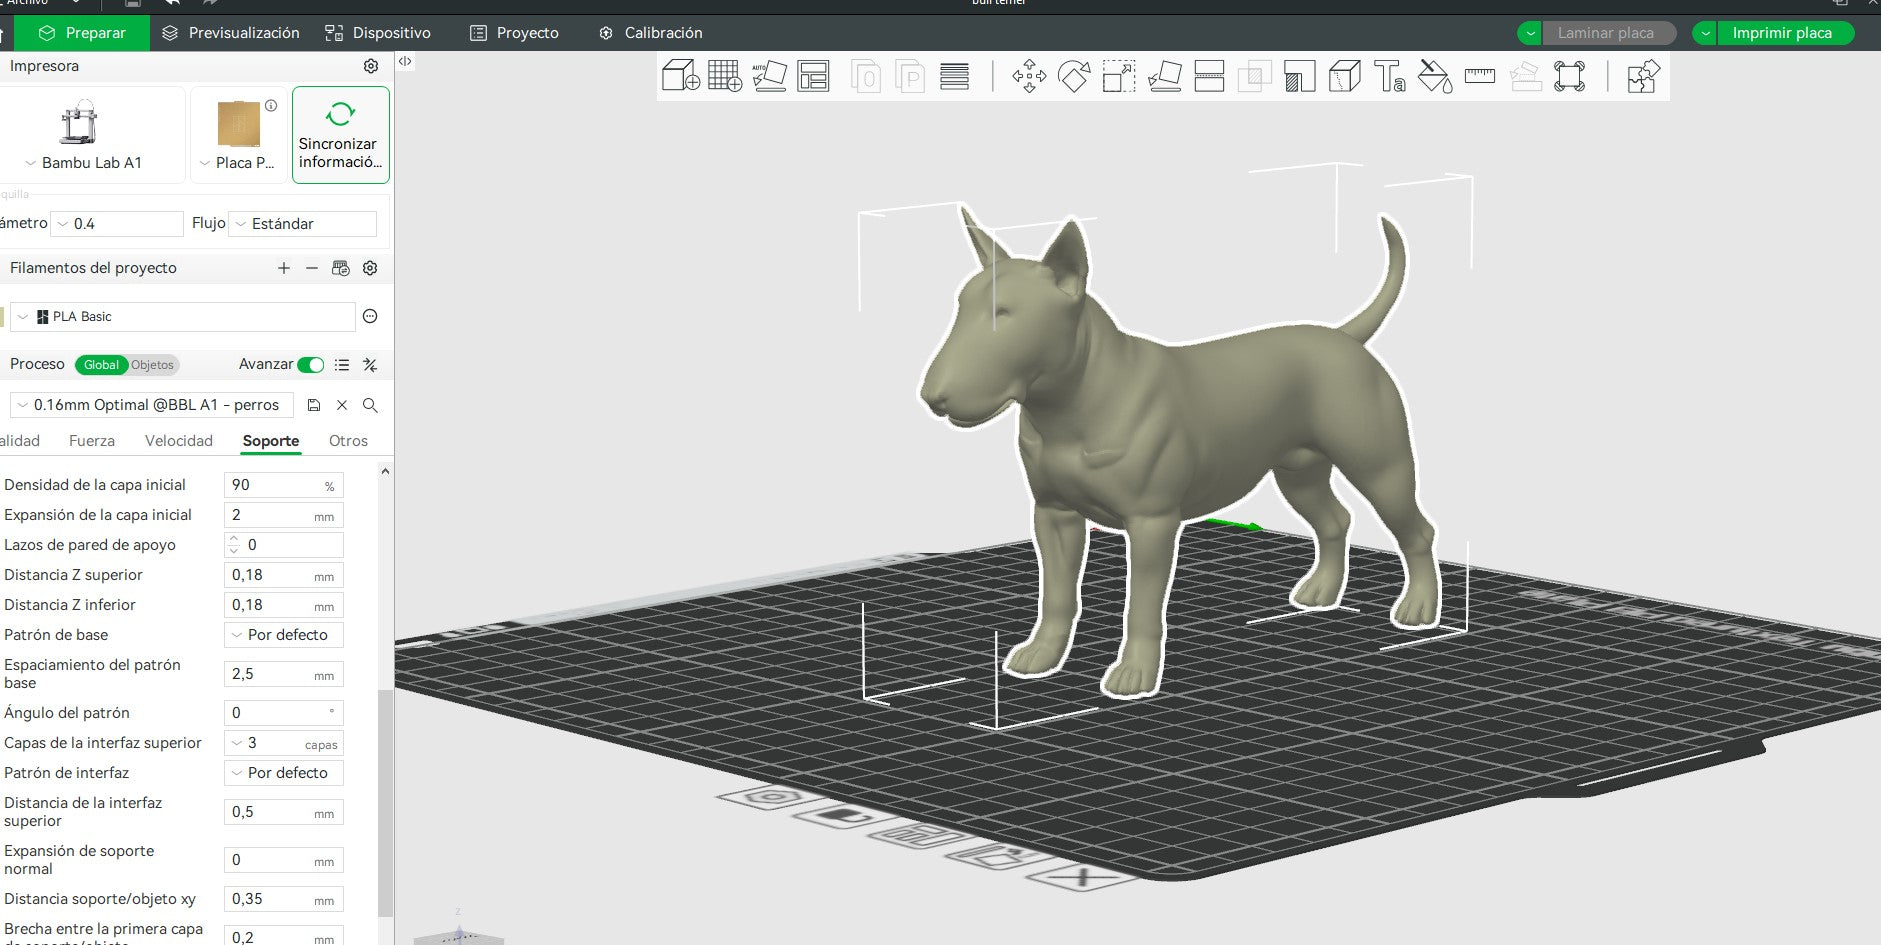Select the Measure ruler tool
Viewport: 1881px width, 945px height.
[1480, 76]
